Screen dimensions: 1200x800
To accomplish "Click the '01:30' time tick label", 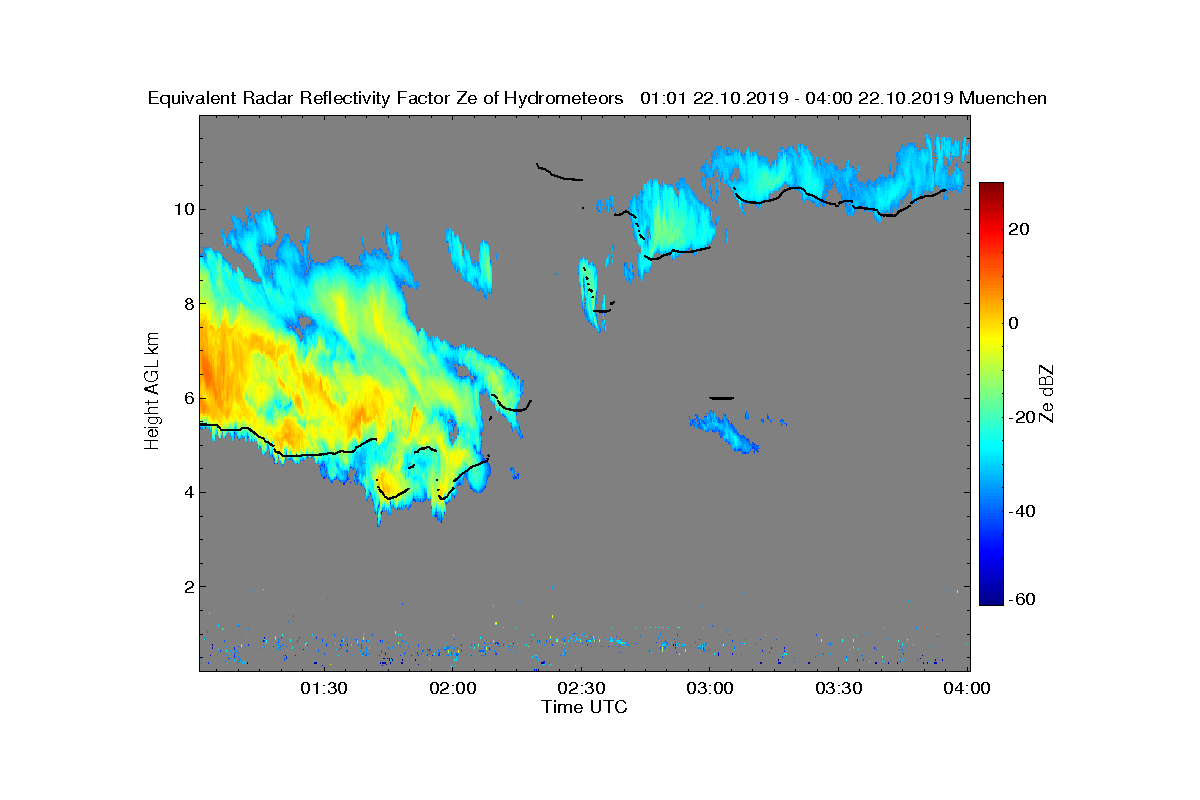I will [x=324, y=689].
